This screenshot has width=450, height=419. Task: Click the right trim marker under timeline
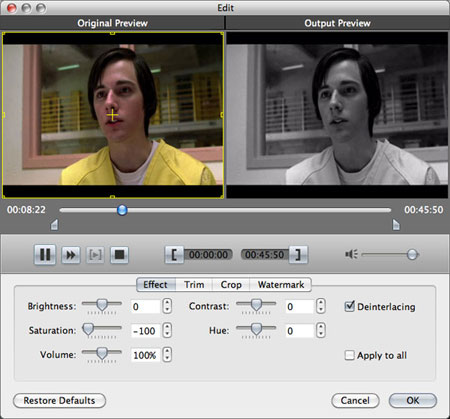396,225
